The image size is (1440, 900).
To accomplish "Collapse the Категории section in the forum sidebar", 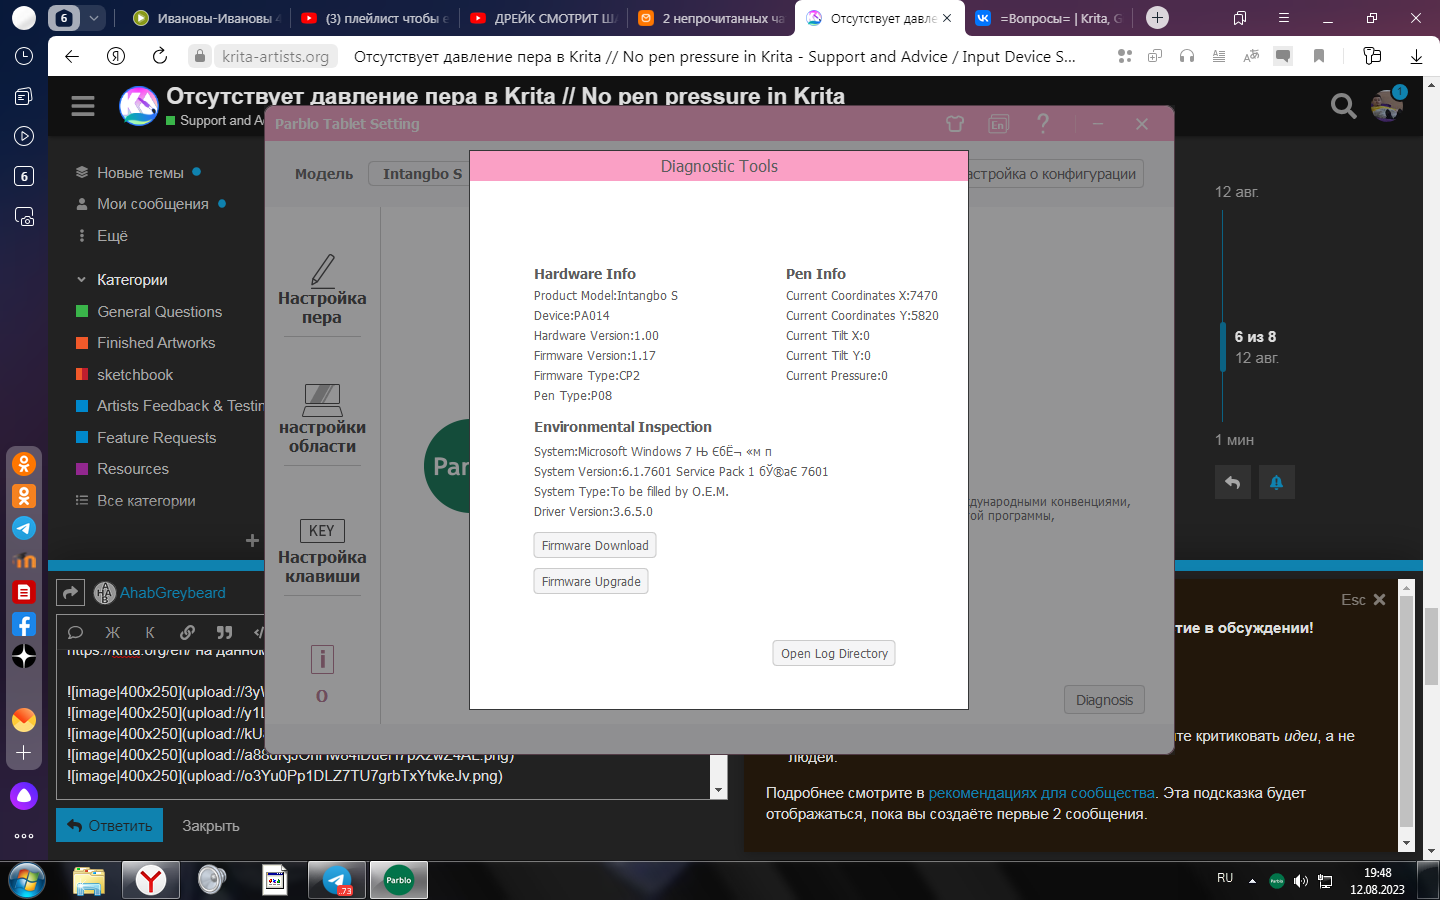I will coord(81,280).
